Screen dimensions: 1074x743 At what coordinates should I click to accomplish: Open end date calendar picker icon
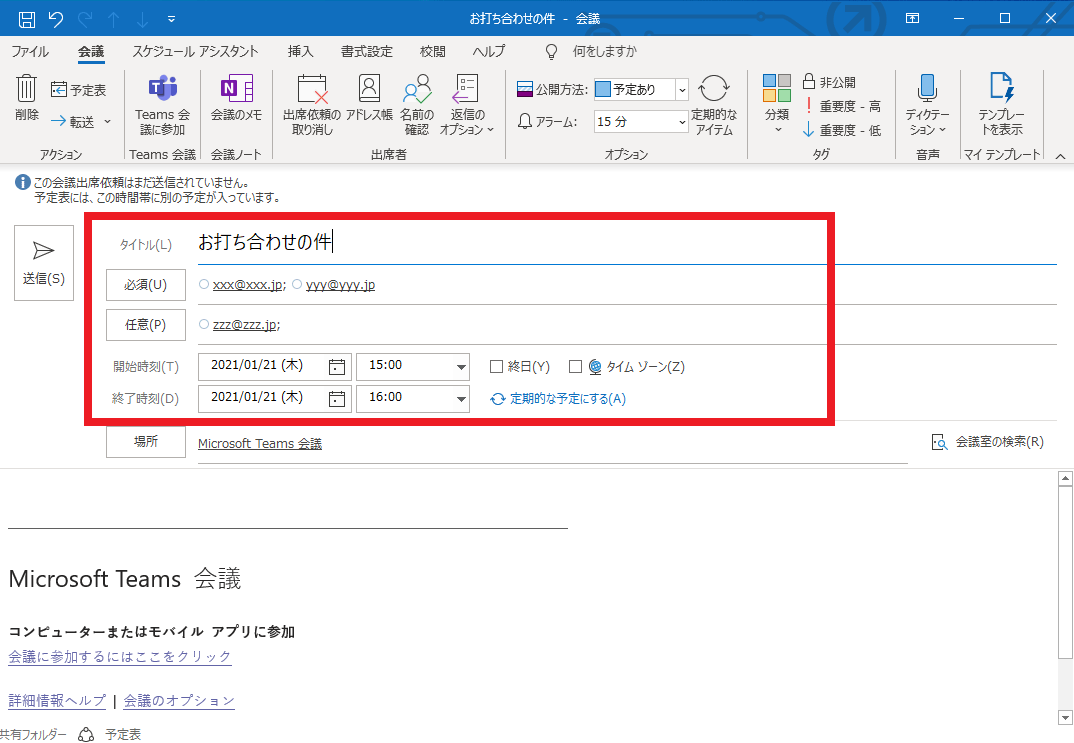[x=337, y=399]
